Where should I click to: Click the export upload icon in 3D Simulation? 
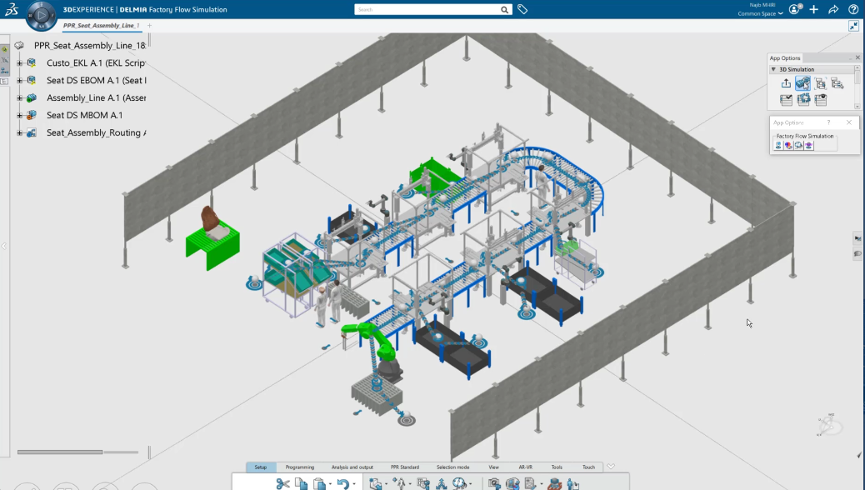(x=786, y=84)
